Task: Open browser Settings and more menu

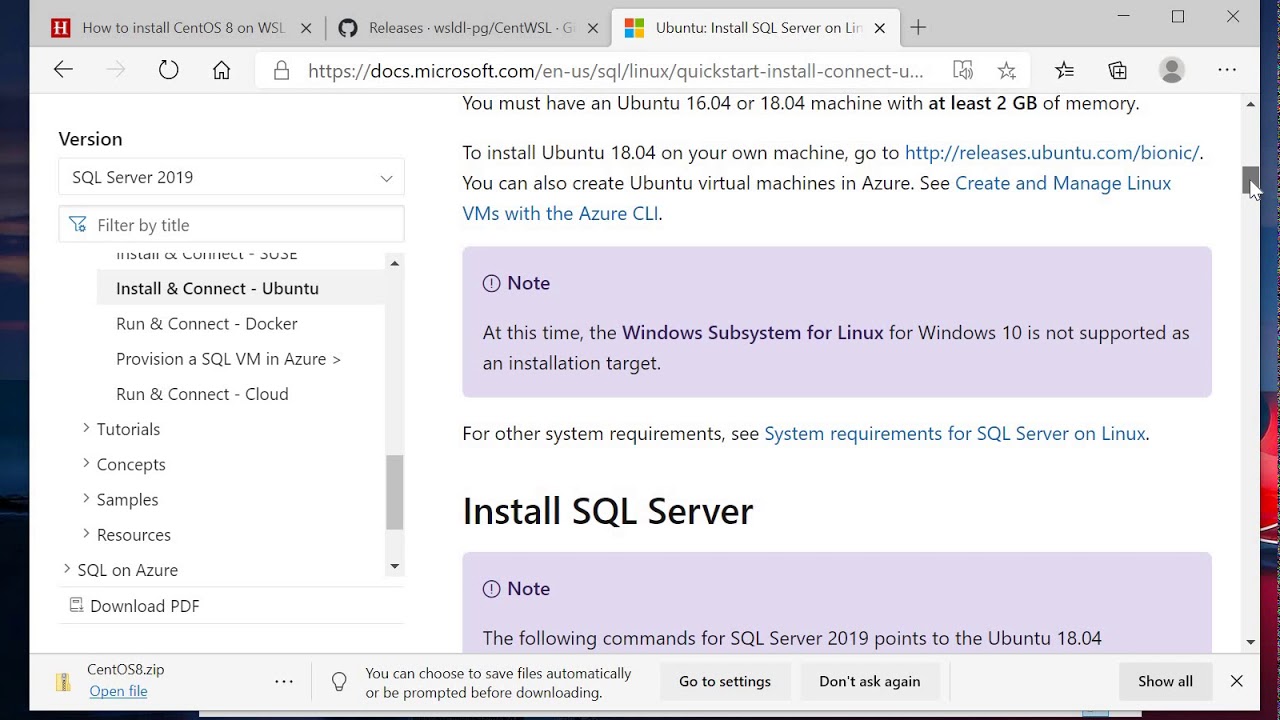Action: [x=1227, y=70]
